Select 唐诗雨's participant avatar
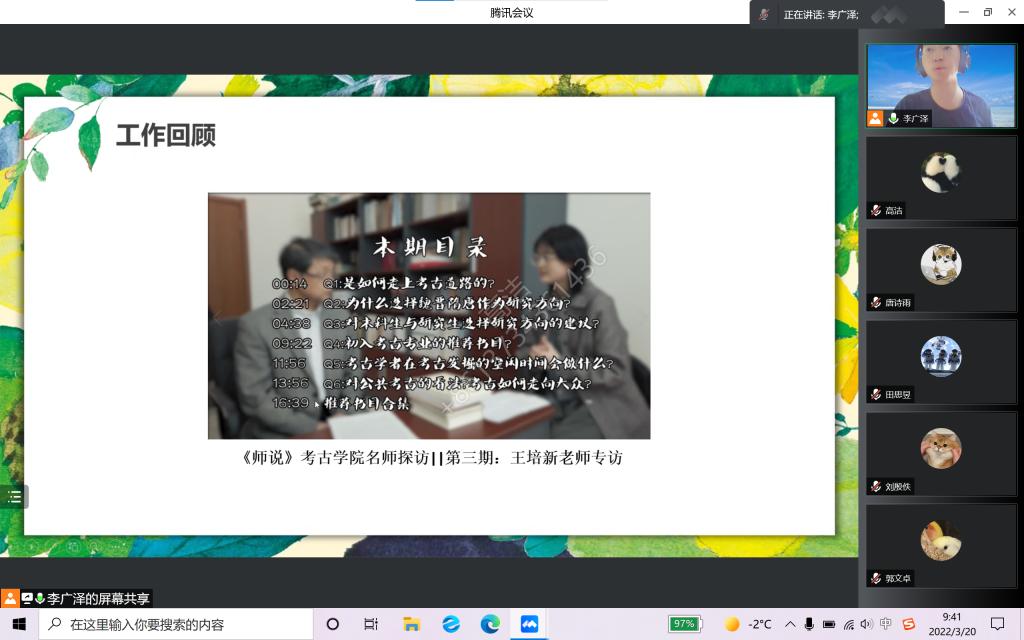This screenshot has width=1024, height=640. point(940,264)
